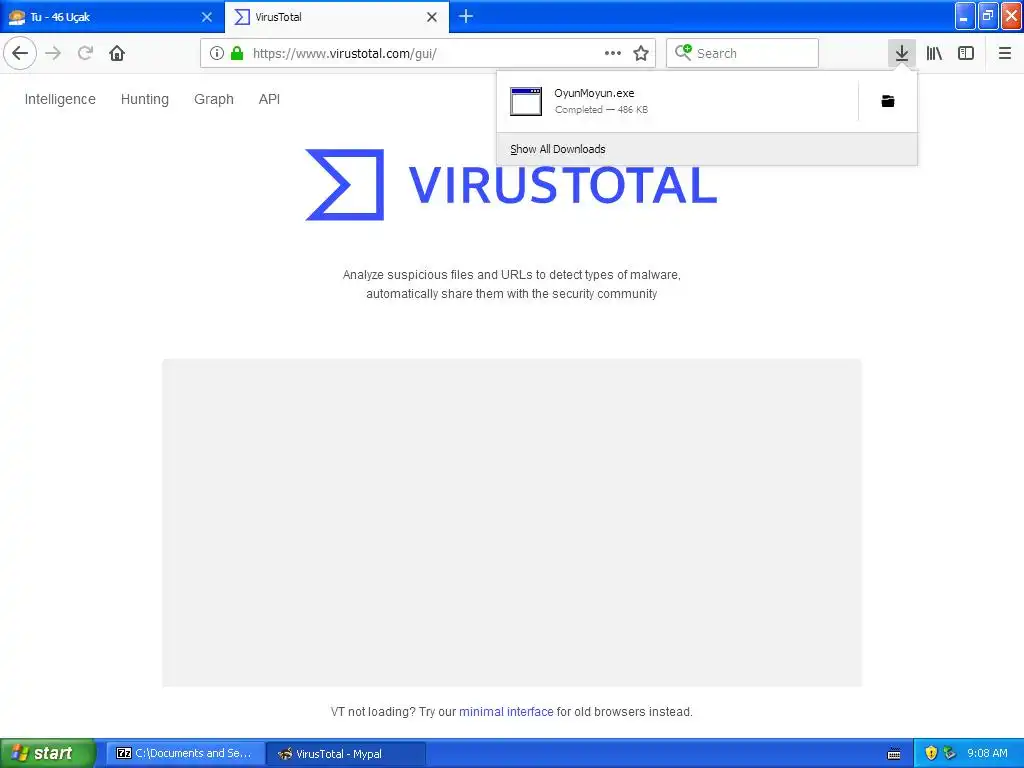The height and width of the screenshot is (768, 1024).
Task: Open the Graph menu item
Action: click(214, 99)
